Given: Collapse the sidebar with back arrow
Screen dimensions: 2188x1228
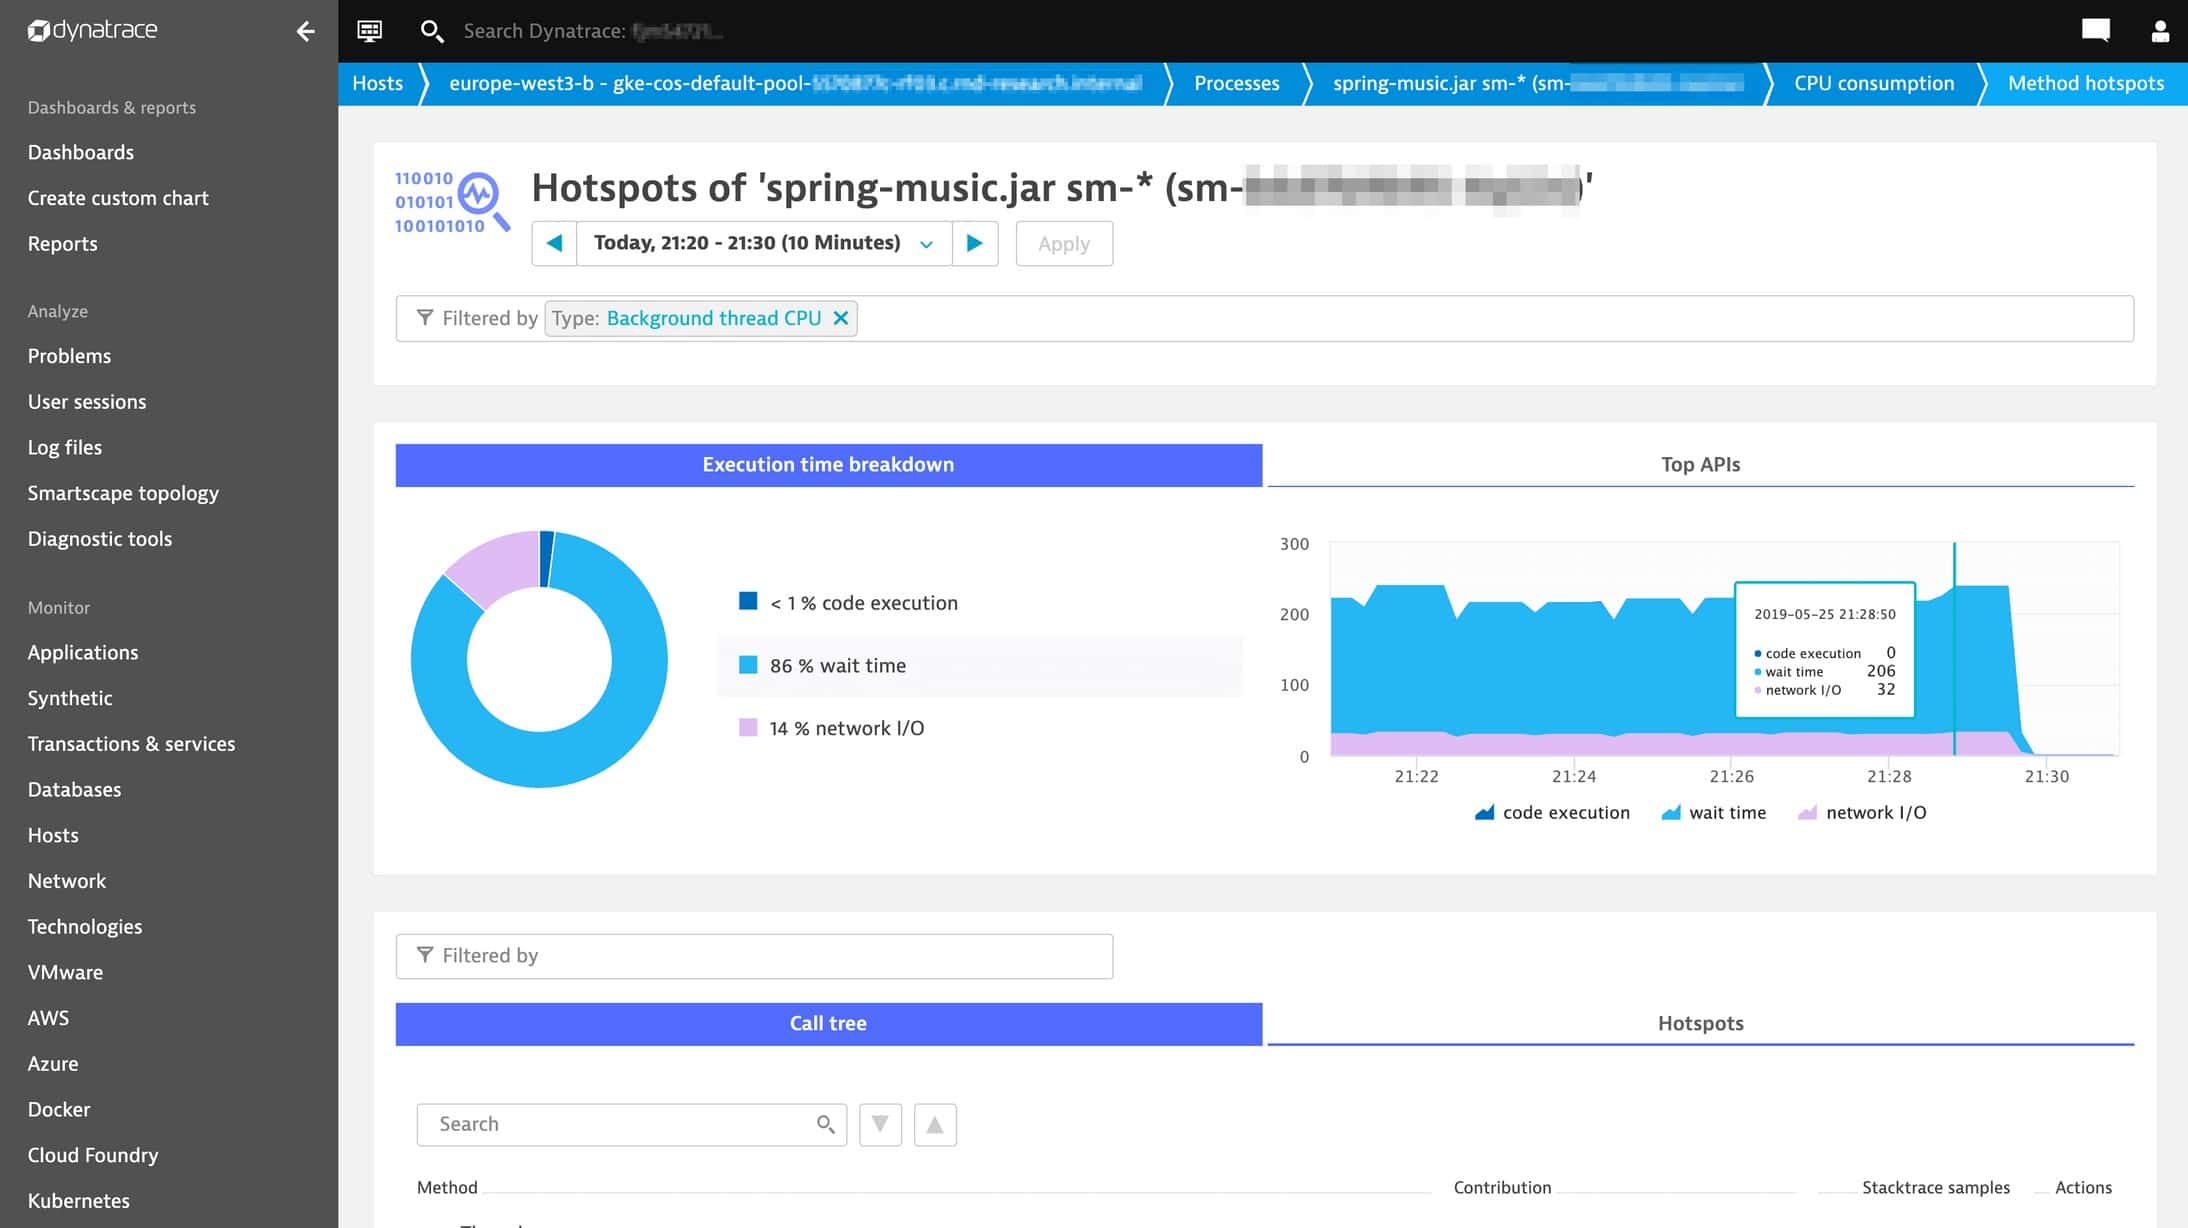Looking at the screenshot, I should [x=305, y=31].
